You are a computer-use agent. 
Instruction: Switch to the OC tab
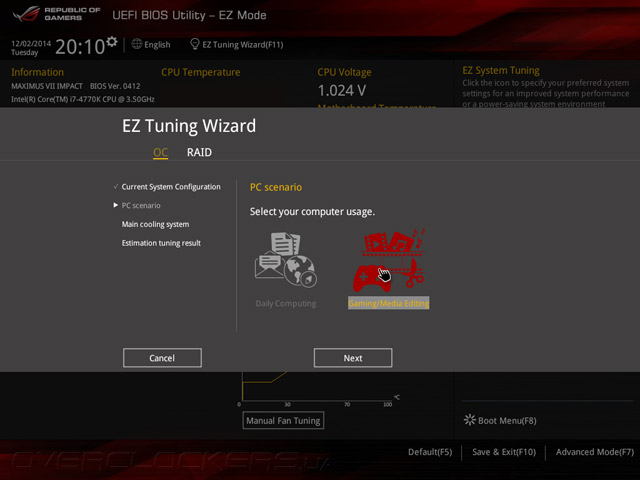(160, 153)
